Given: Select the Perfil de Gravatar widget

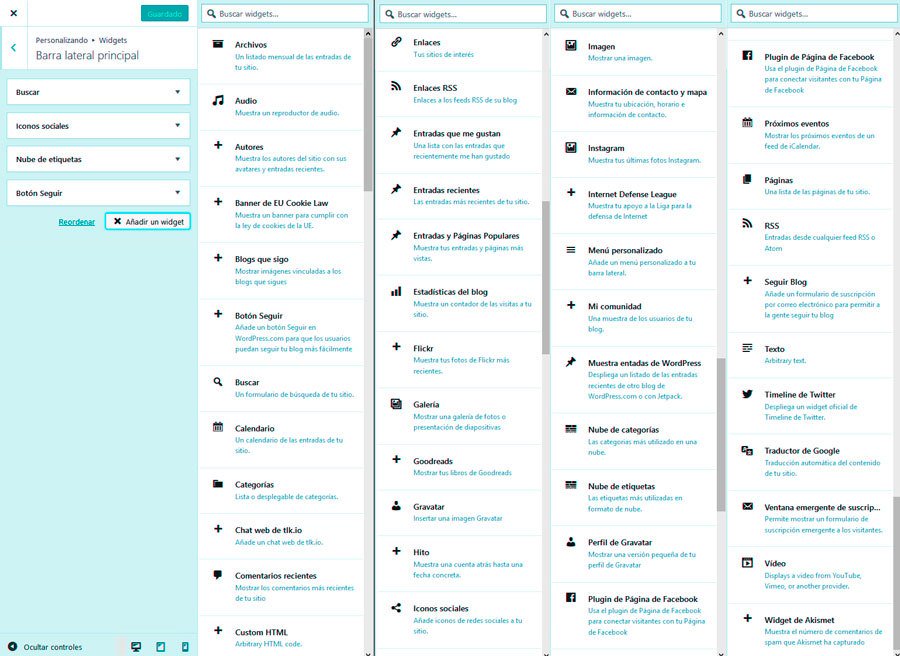Looking at the screenshot, I should click(634, 553).
